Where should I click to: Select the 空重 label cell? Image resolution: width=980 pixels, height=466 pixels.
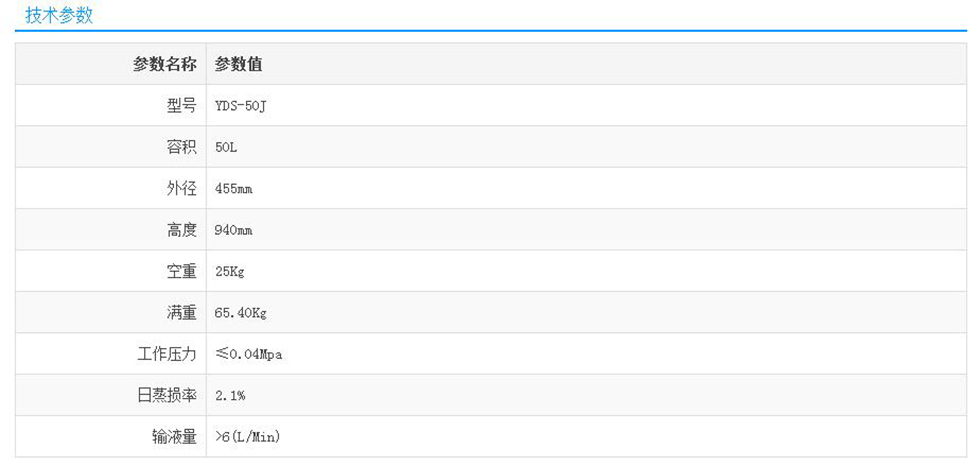[x=181, y=271]
